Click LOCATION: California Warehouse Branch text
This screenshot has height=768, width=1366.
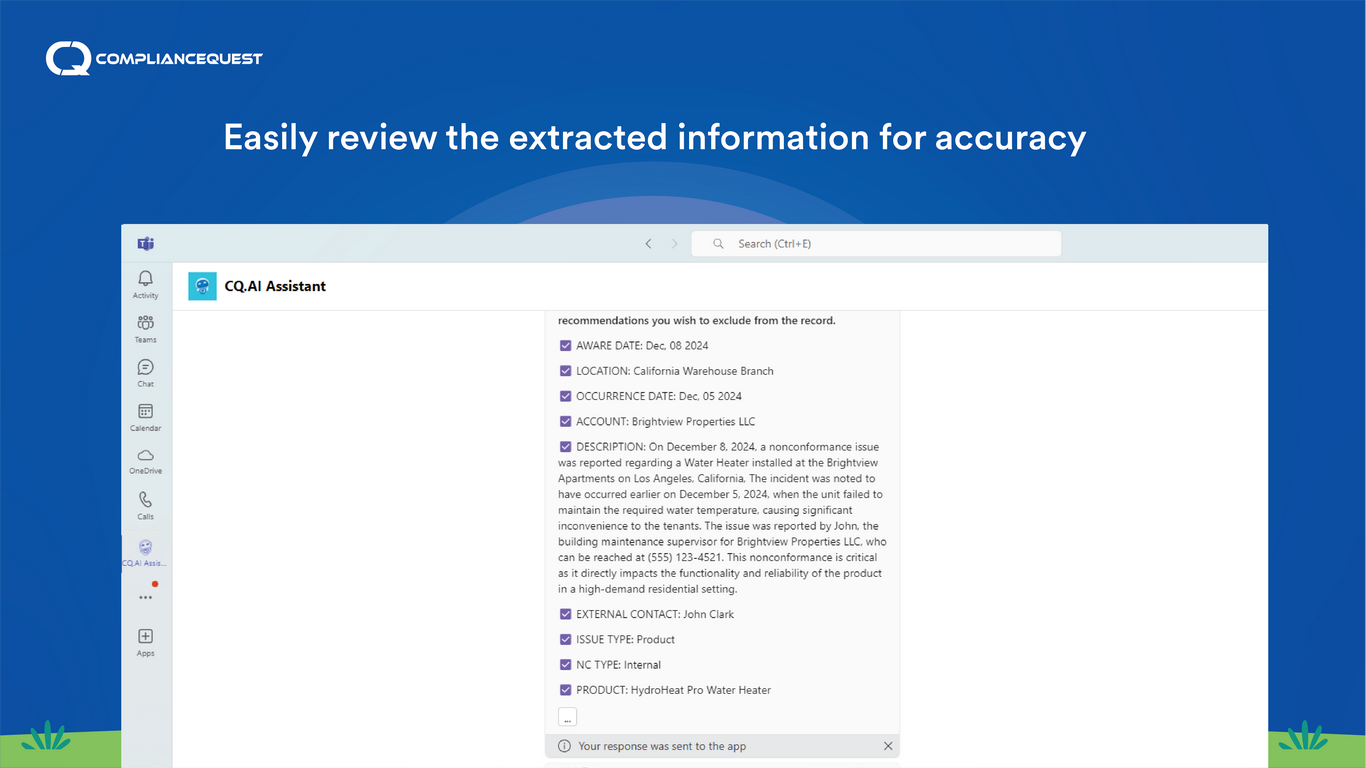(x=675, y=371)
